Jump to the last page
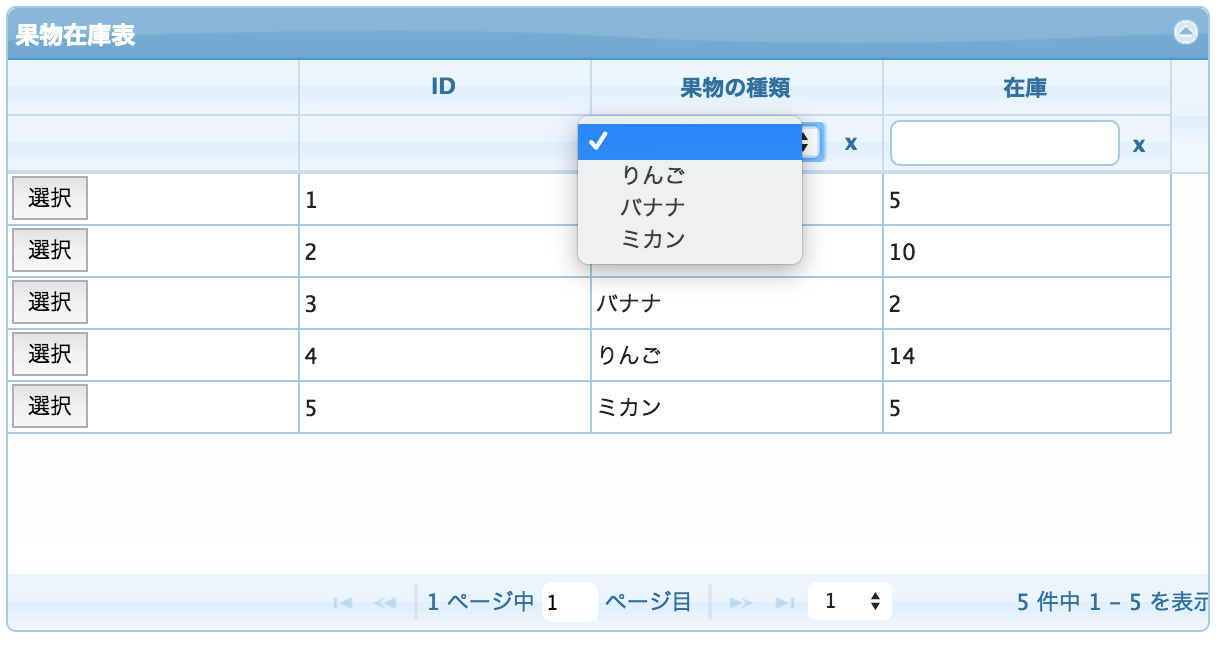This screenshot has height=658, width=1230. [x=784, y=601]
